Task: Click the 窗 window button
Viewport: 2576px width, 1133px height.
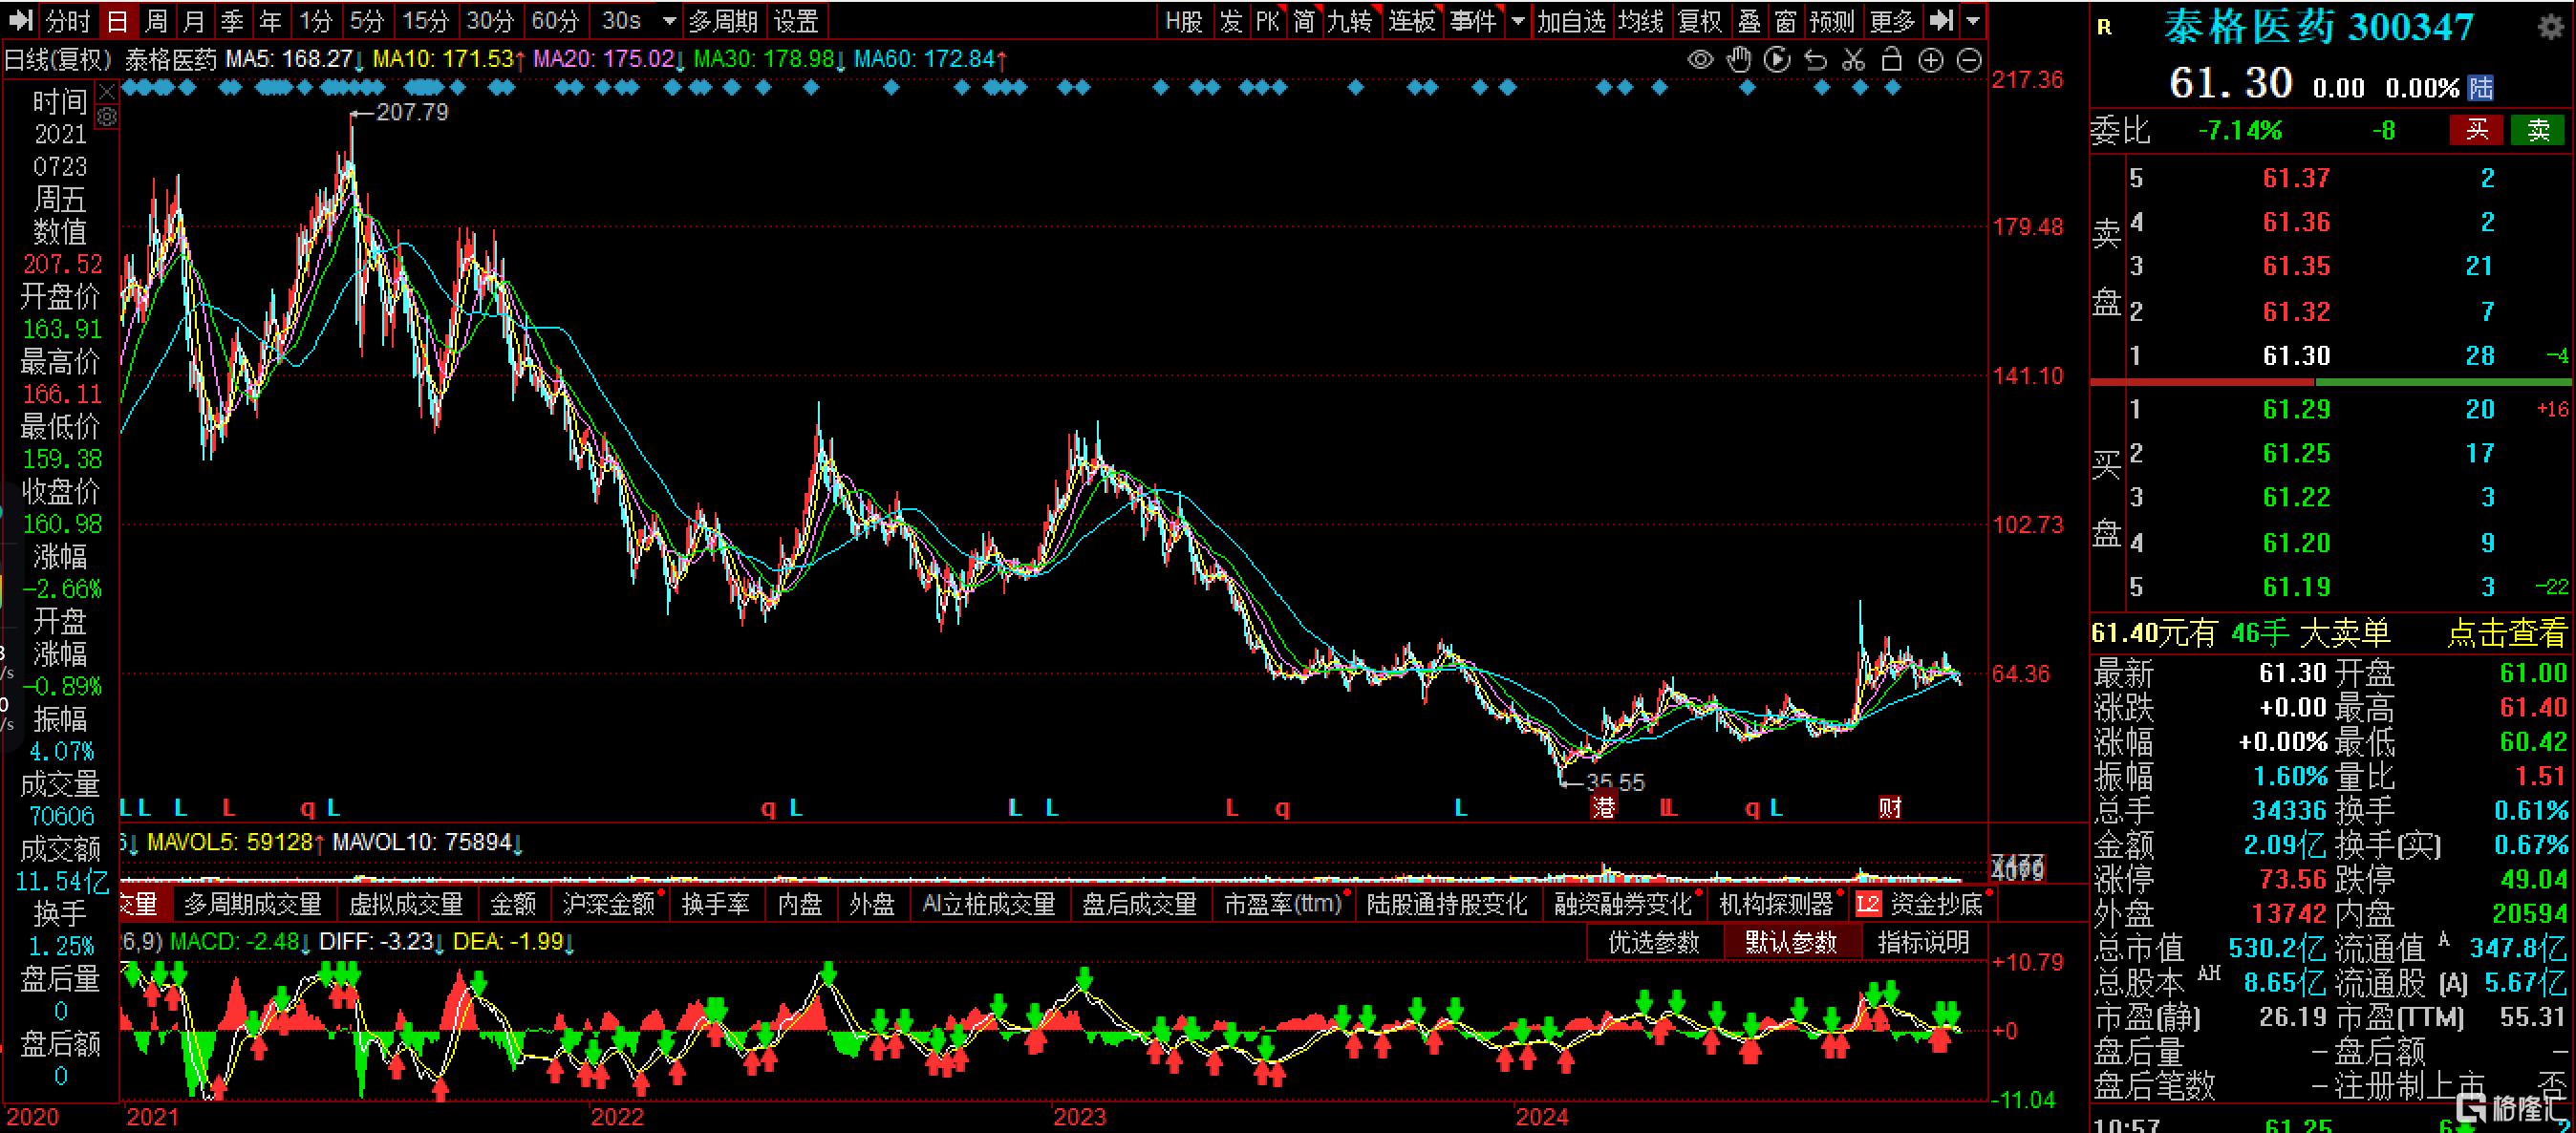Action: click(x=1786, y=20)
